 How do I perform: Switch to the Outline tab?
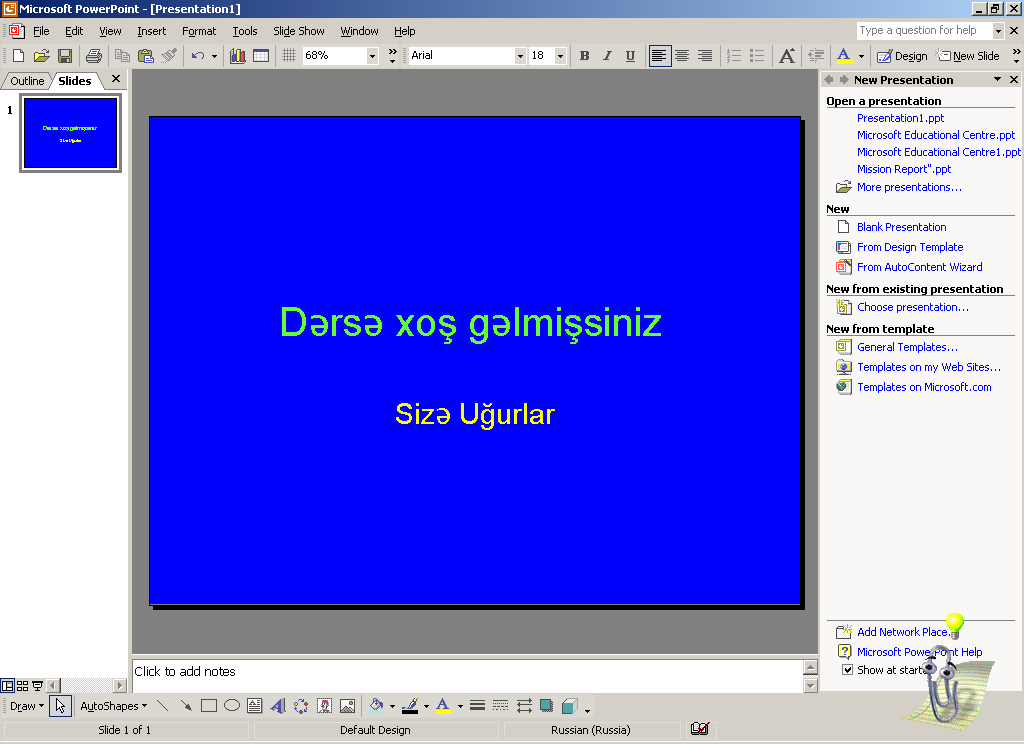27,81
